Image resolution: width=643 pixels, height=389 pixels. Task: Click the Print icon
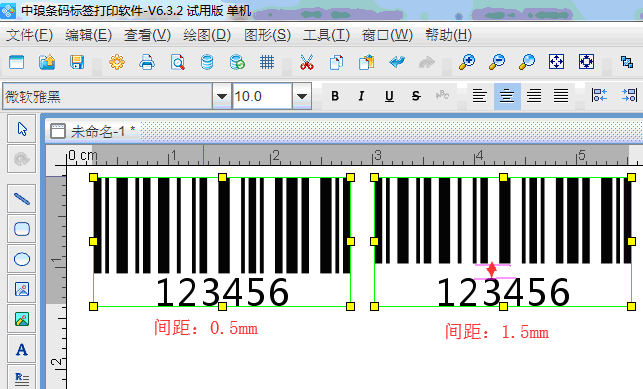[147, 62]
